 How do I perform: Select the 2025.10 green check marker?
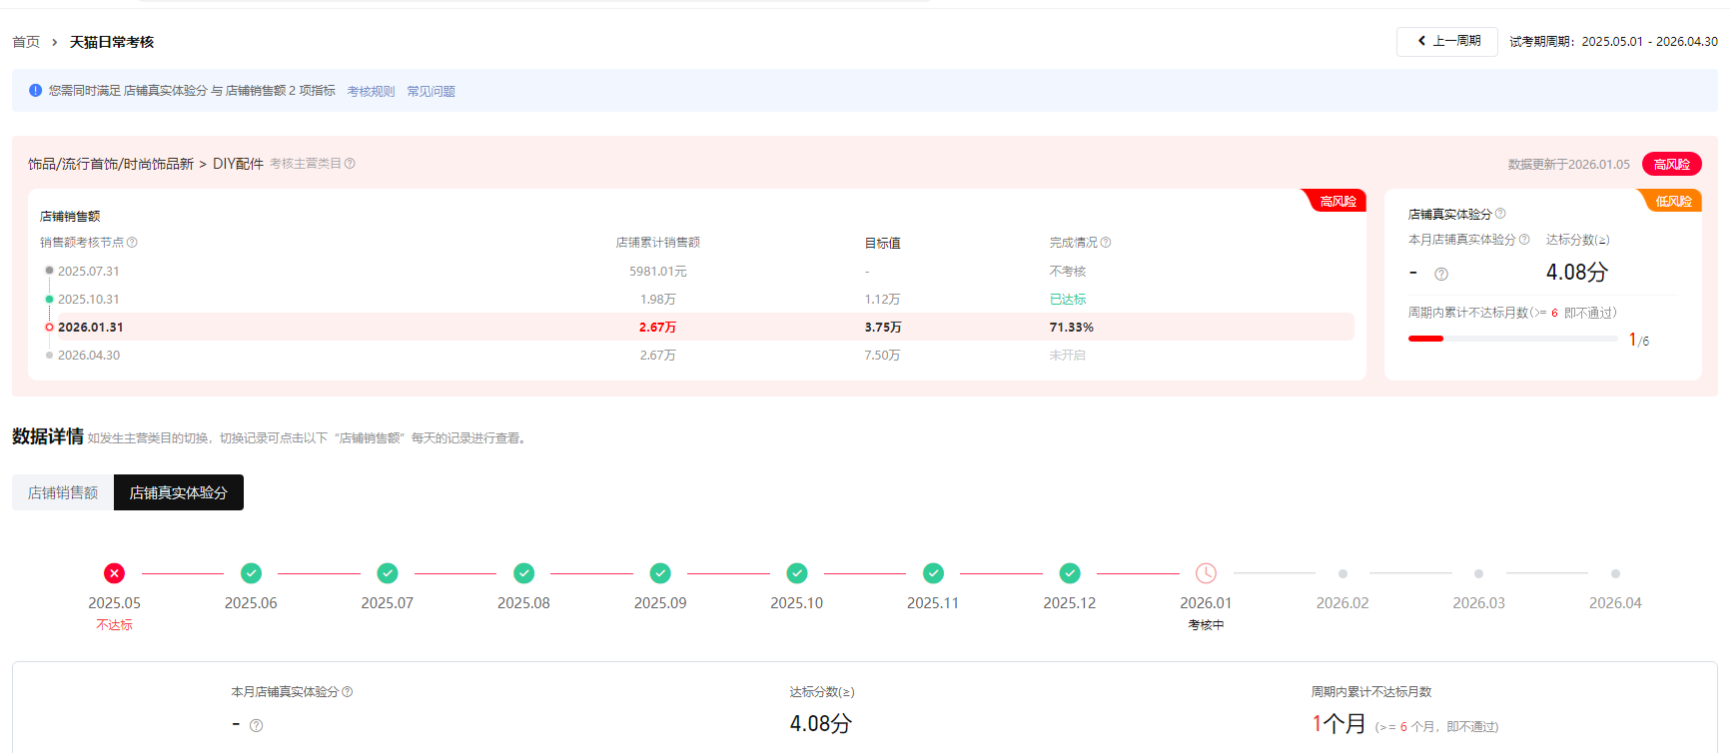796,573
